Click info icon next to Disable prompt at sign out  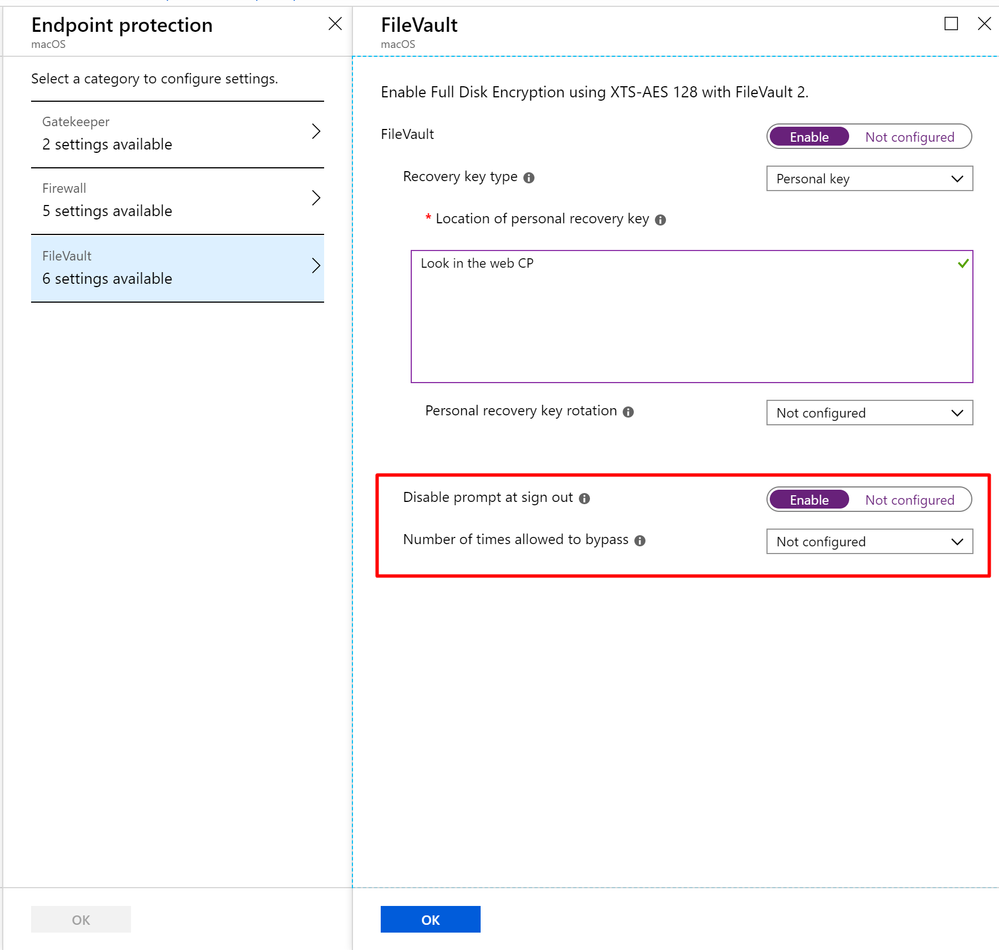click(x=584, y=498)
